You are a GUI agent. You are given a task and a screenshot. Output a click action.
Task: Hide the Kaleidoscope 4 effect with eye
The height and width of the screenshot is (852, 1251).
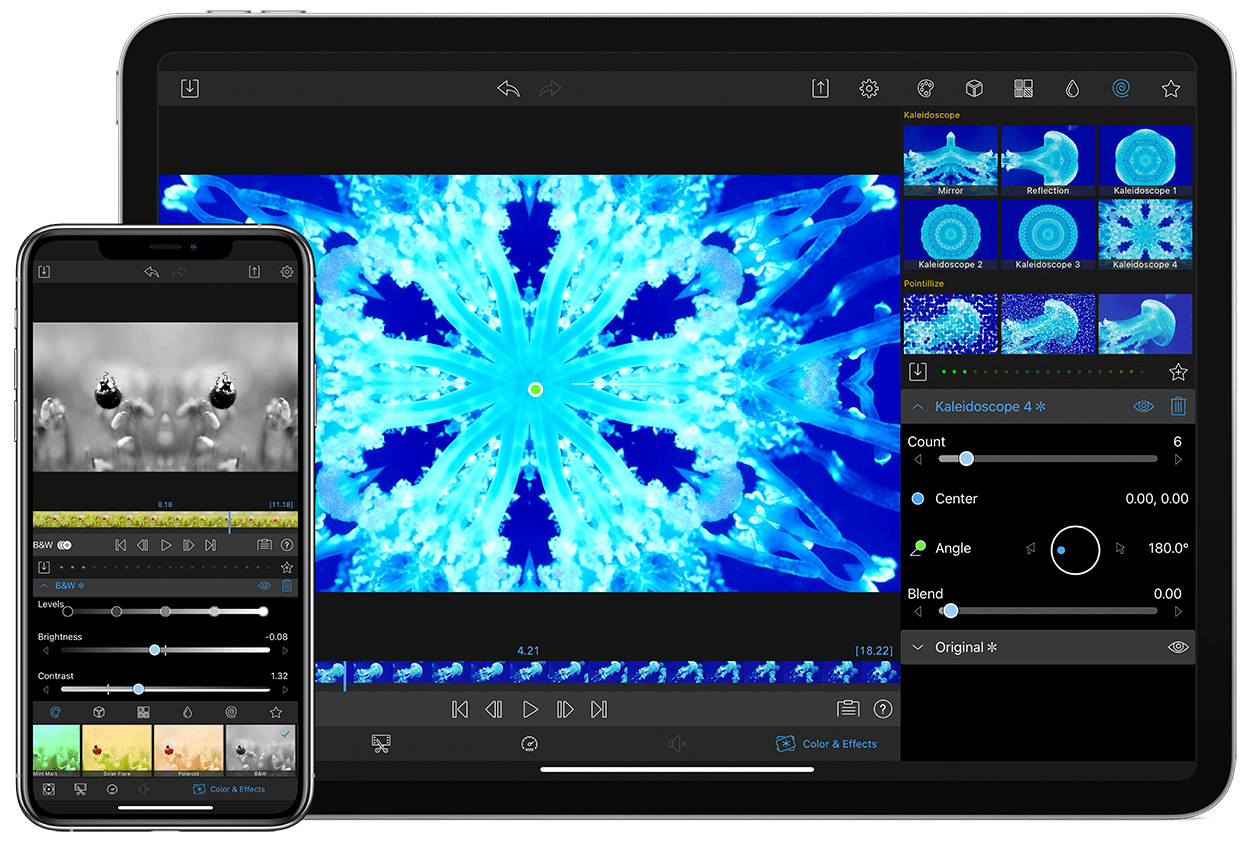click(1144, 406)
